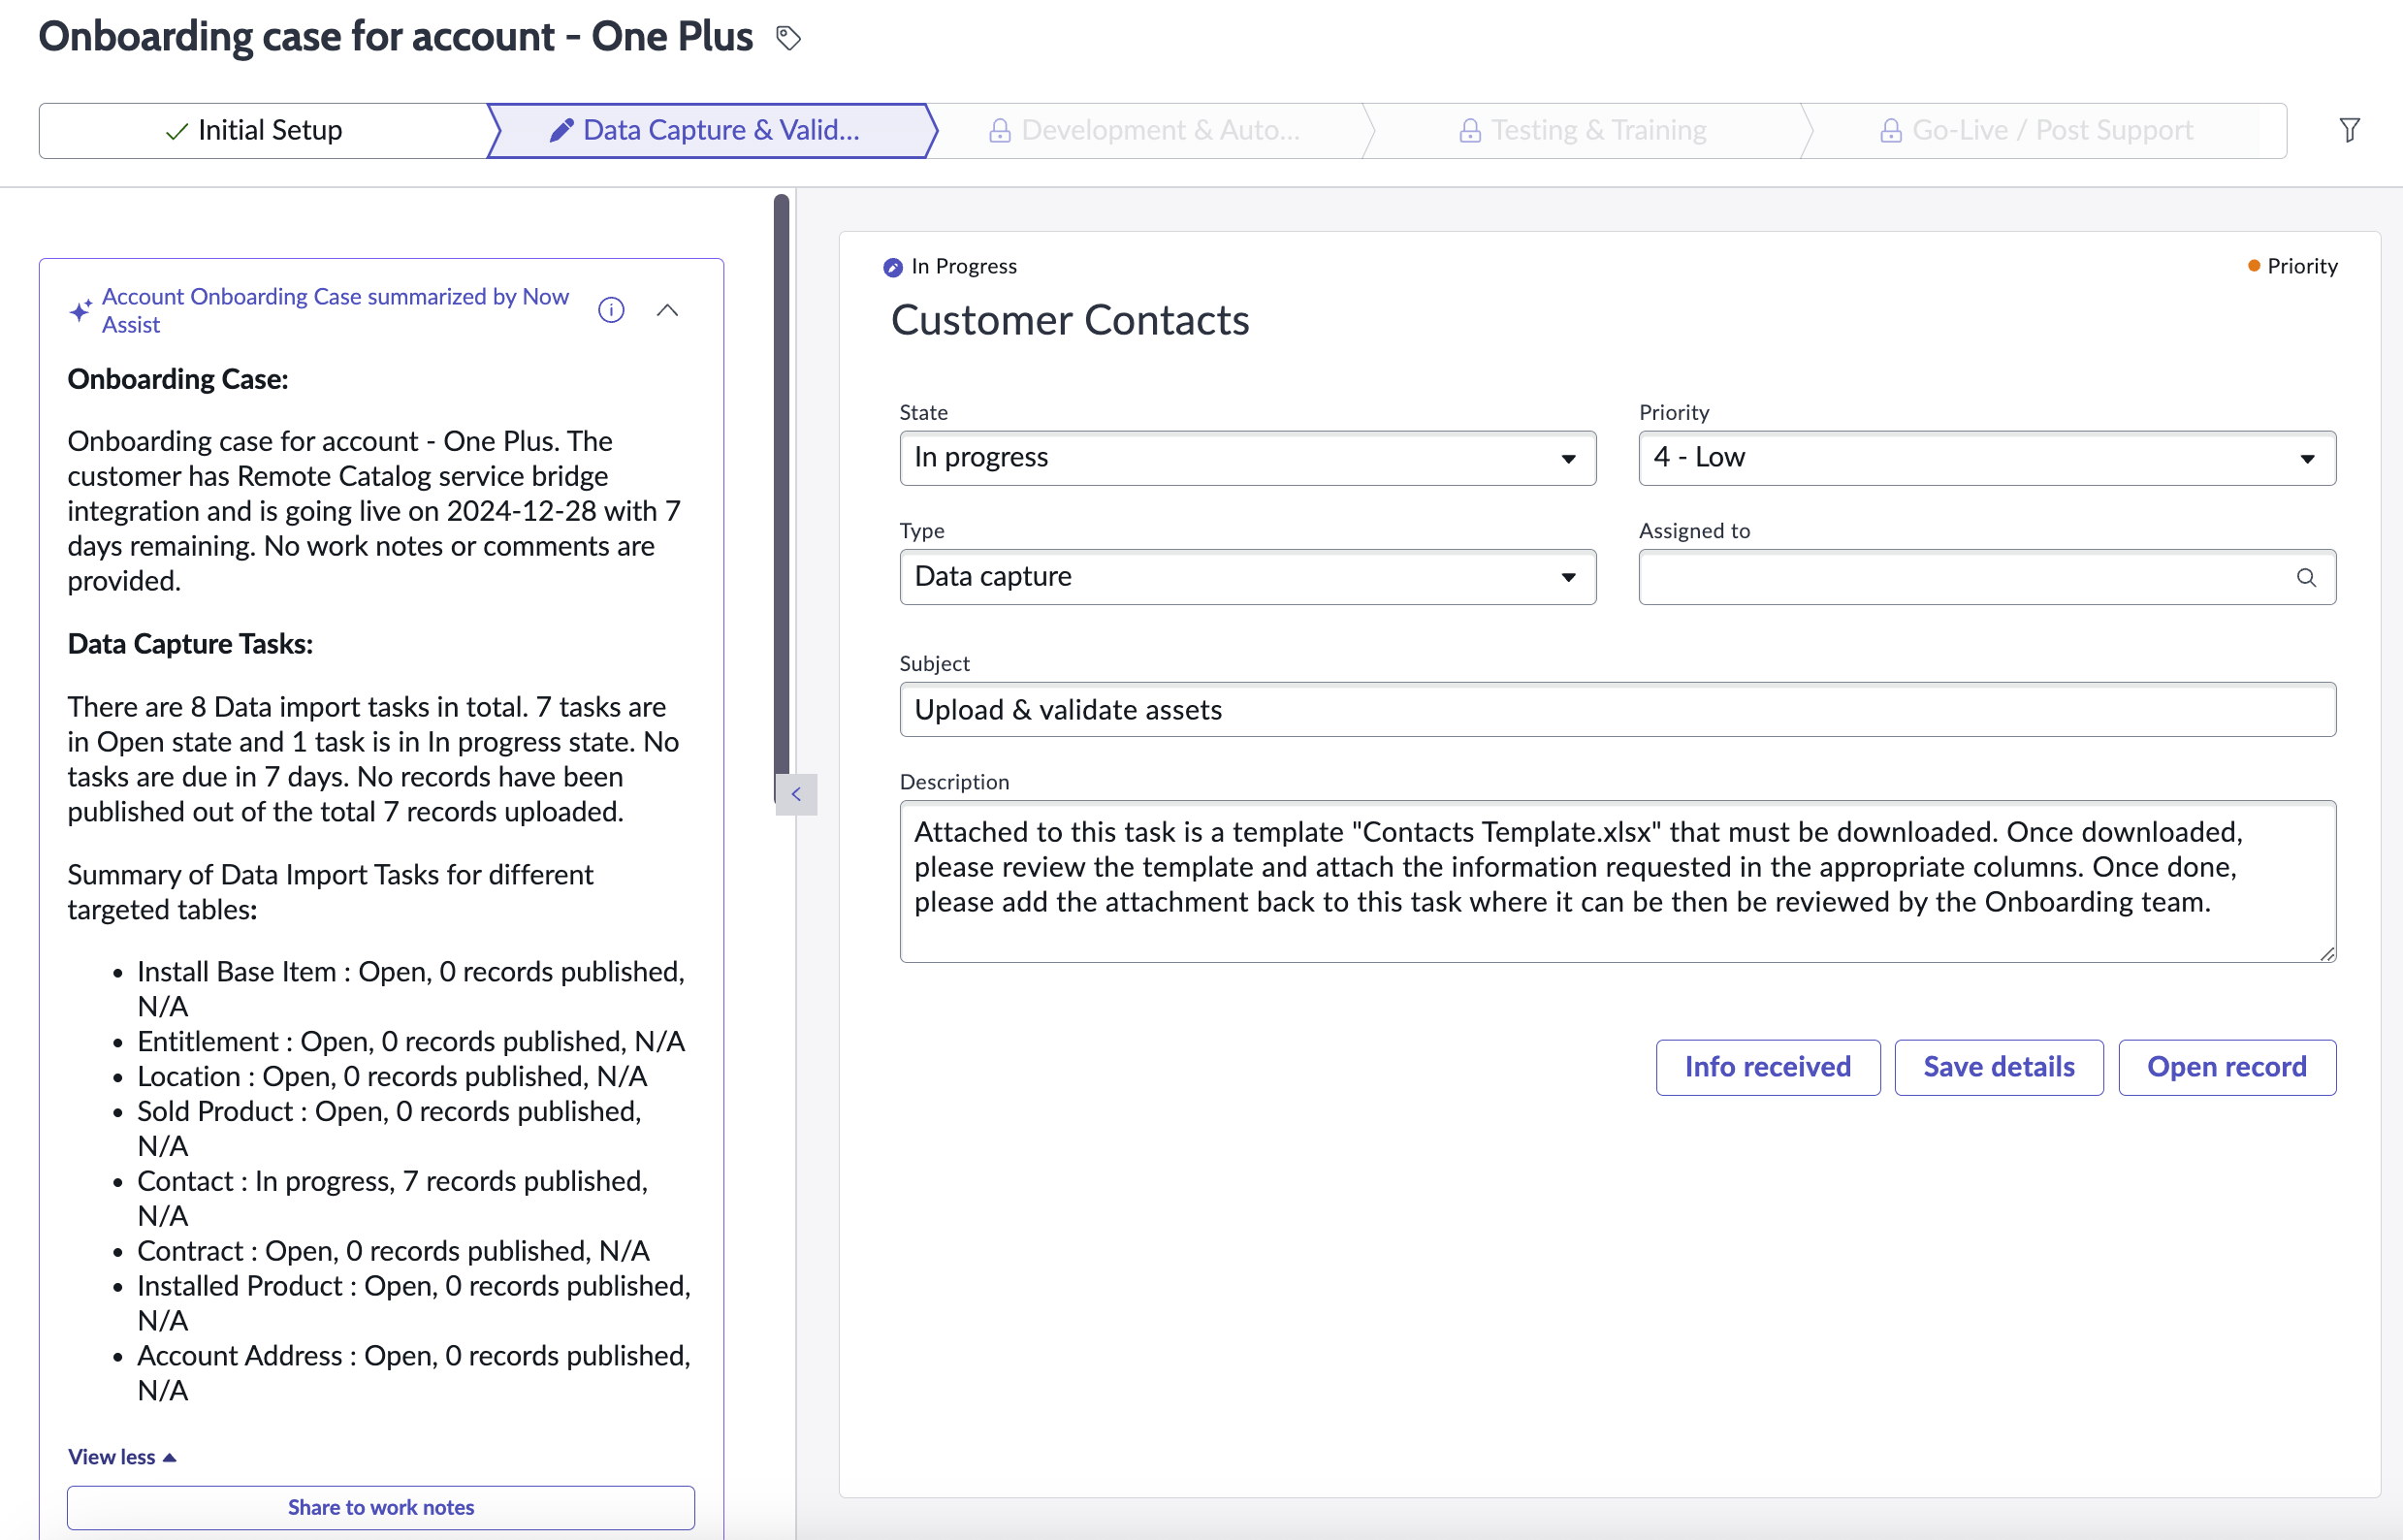
Task: Click the Subject field with Upload & validate assets
Action: pos(1617,710)
